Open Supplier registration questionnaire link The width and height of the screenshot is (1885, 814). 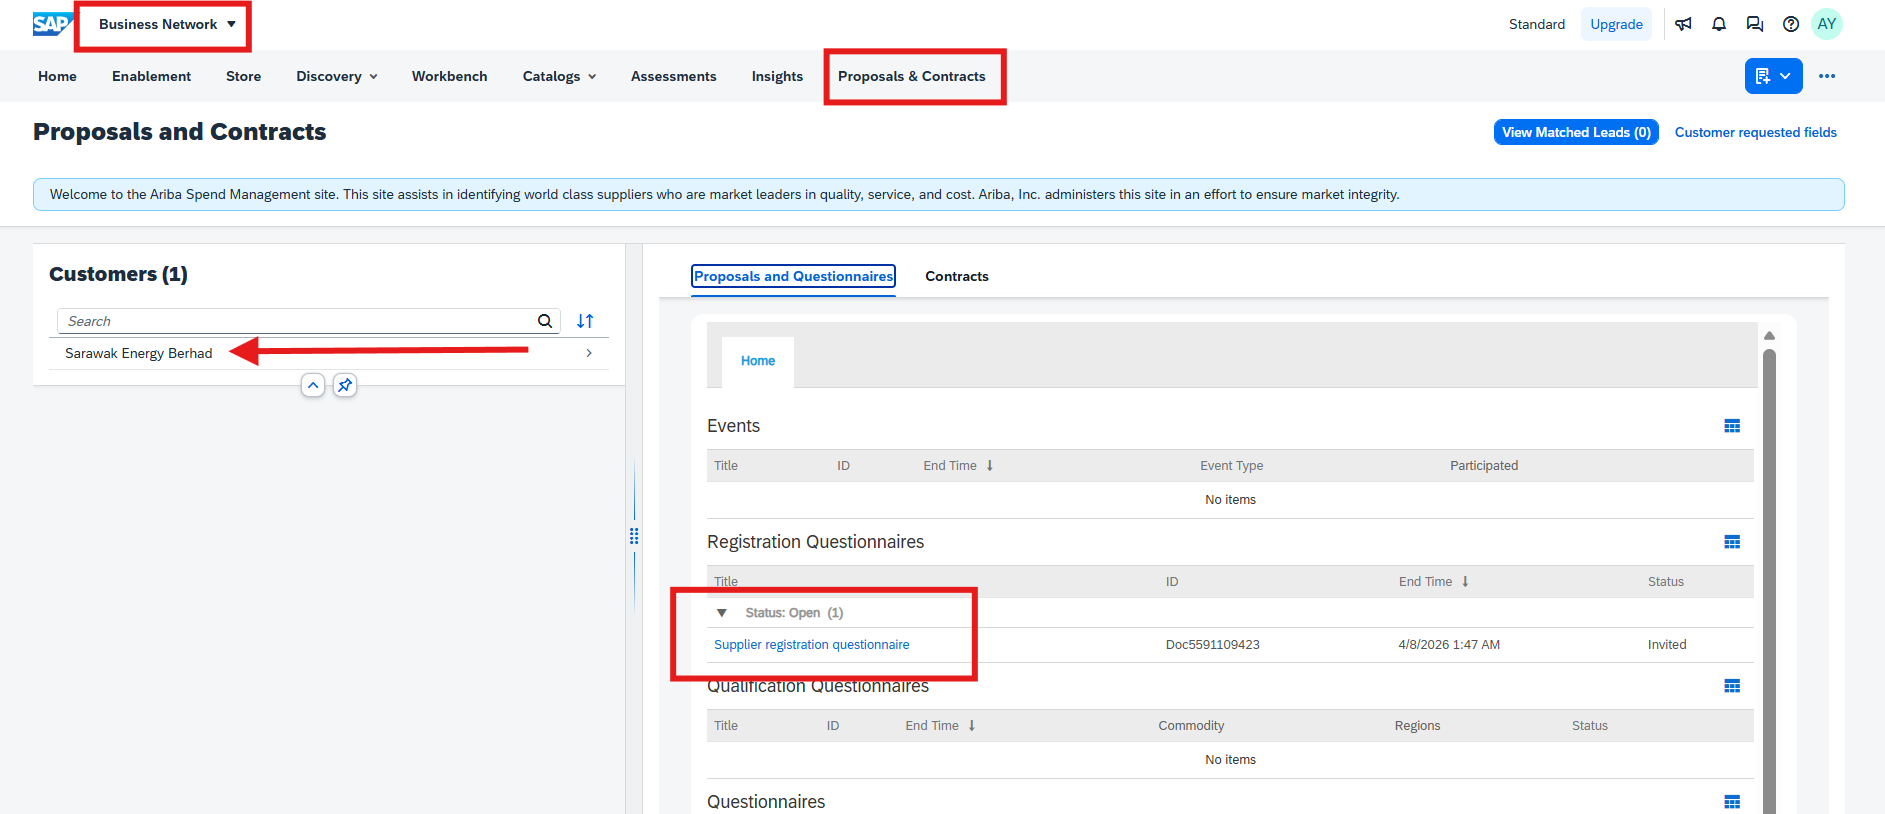(812, 645)
